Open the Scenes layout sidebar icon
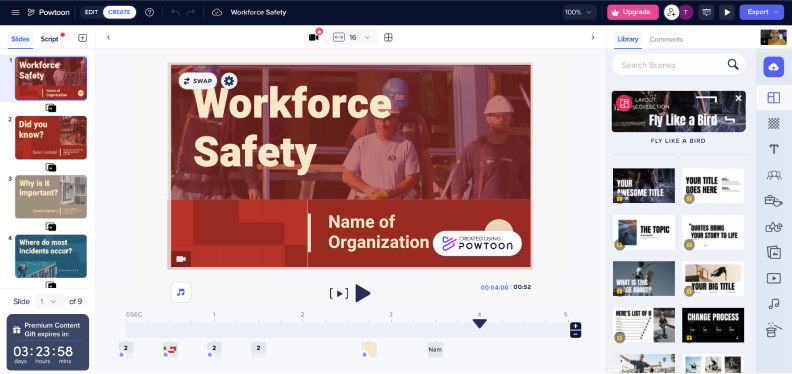The height and width of the screenshot is (374, 792). [x=773, y=98]
